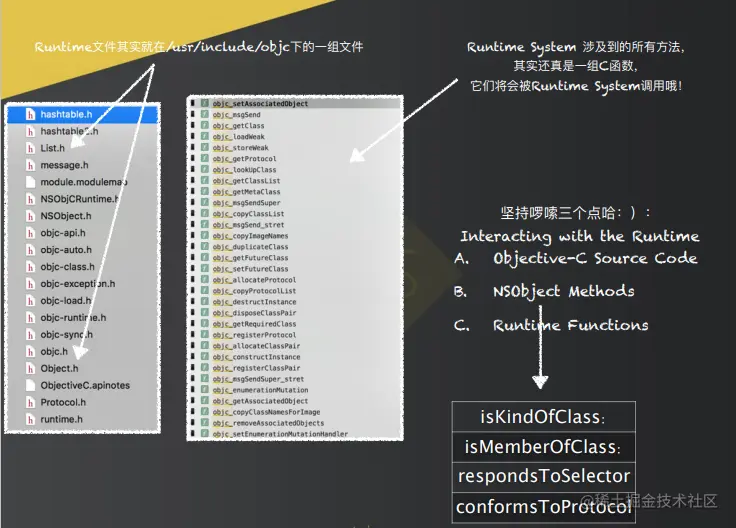
Task: Select the objc_getAssociatedObject function name
Action: [261, 401]
